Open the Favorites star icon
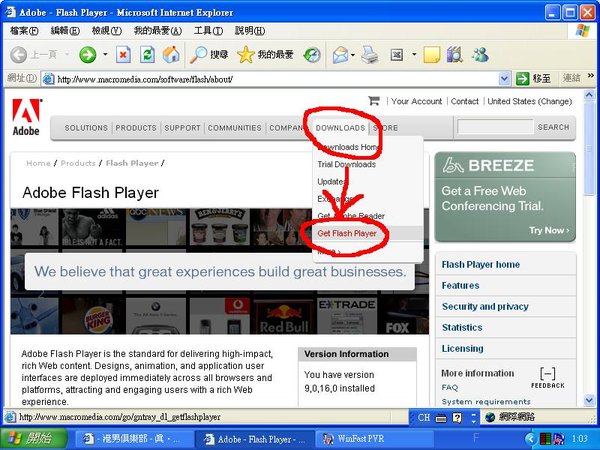The image size is (600, 450). 245,54
